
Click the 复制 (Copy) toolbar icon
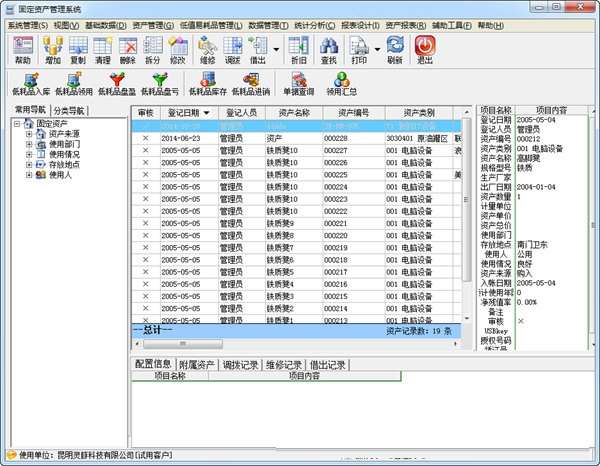[x=78, y=49]
